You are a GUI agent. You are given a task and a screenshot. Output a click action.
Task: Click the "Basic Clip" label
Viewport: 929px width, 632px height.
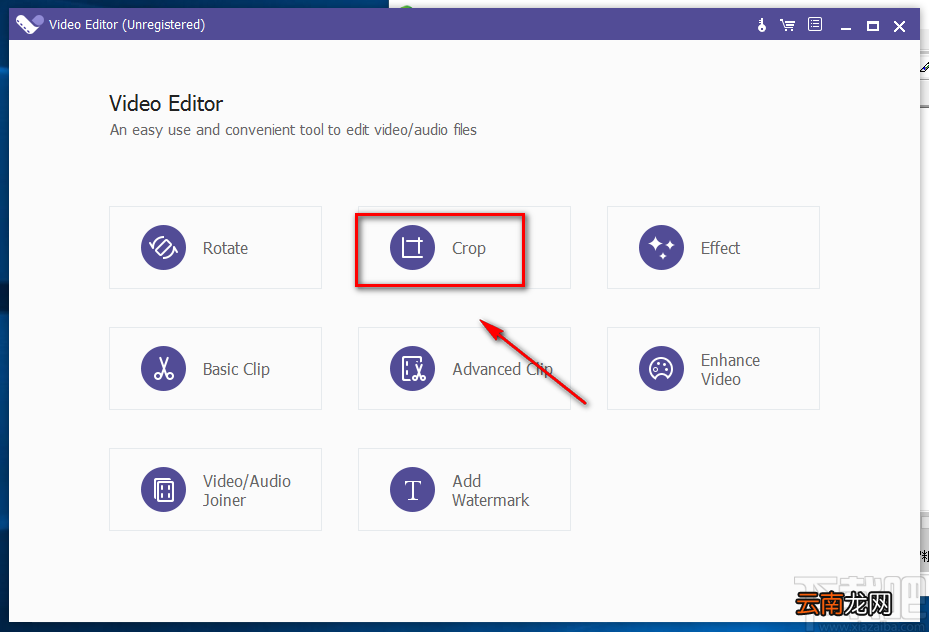tap(236, 369)
